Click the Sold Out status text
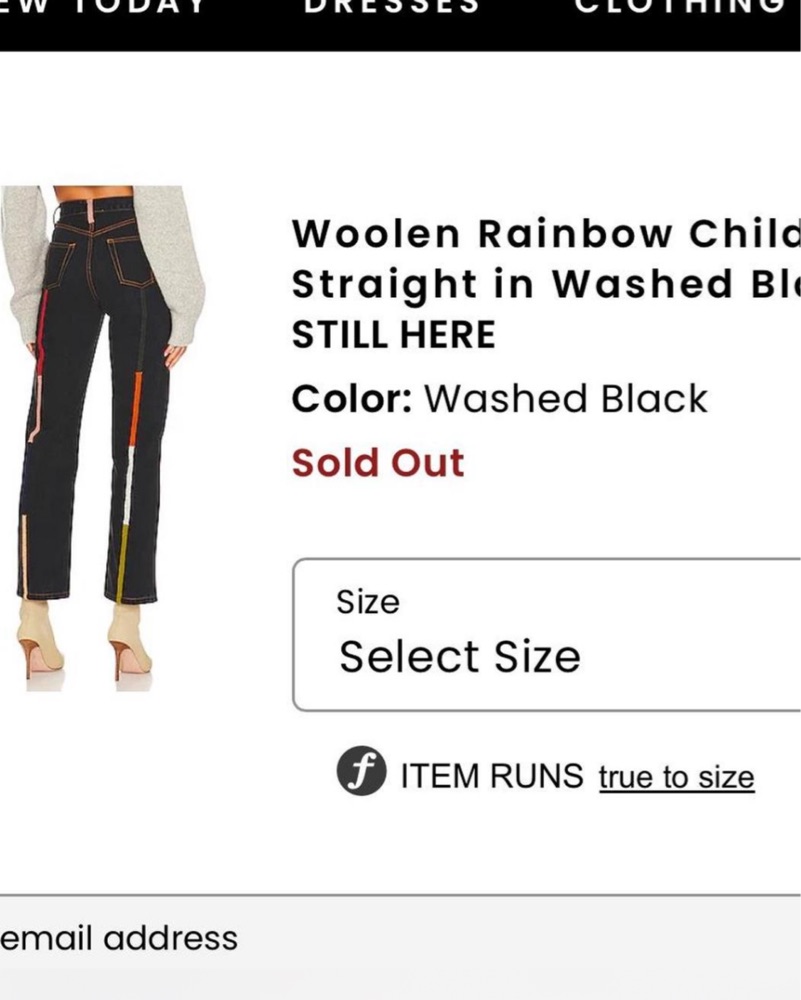Screen dimensions: 801x1000 (378, 463)
